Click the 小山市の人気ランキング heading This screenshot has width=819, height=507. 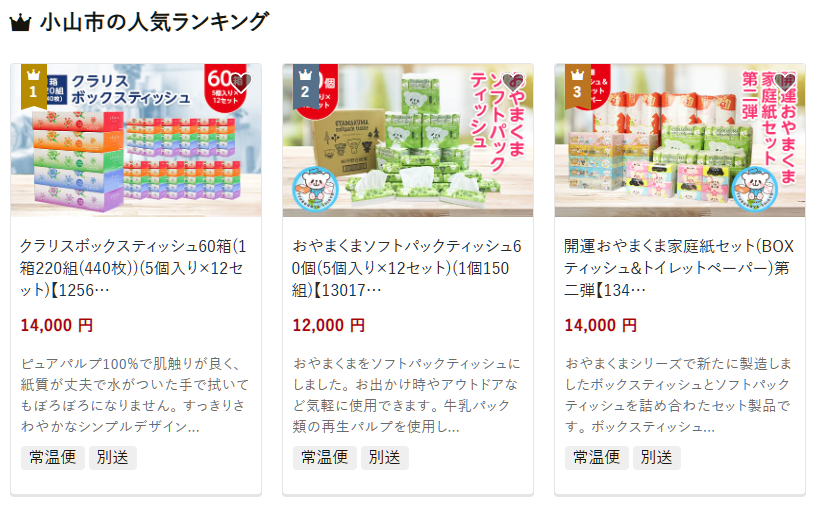tap(154, 23)
